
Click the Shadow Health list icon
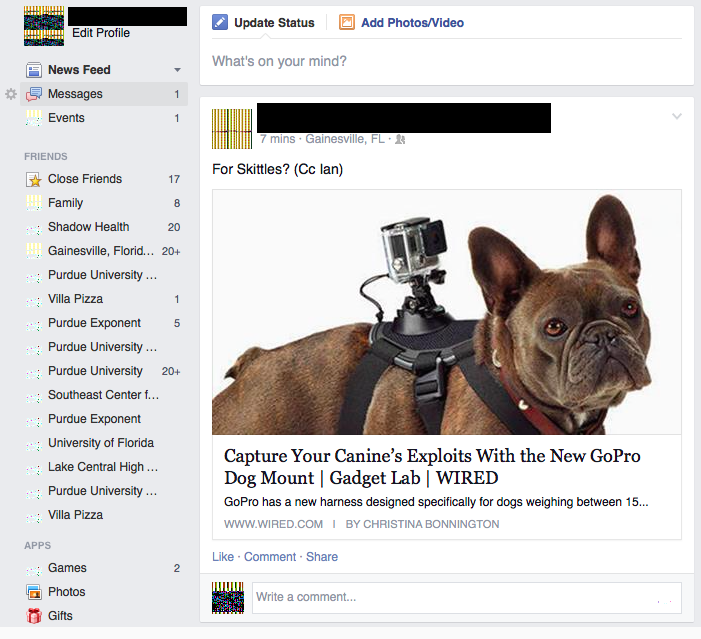(34, 228)
